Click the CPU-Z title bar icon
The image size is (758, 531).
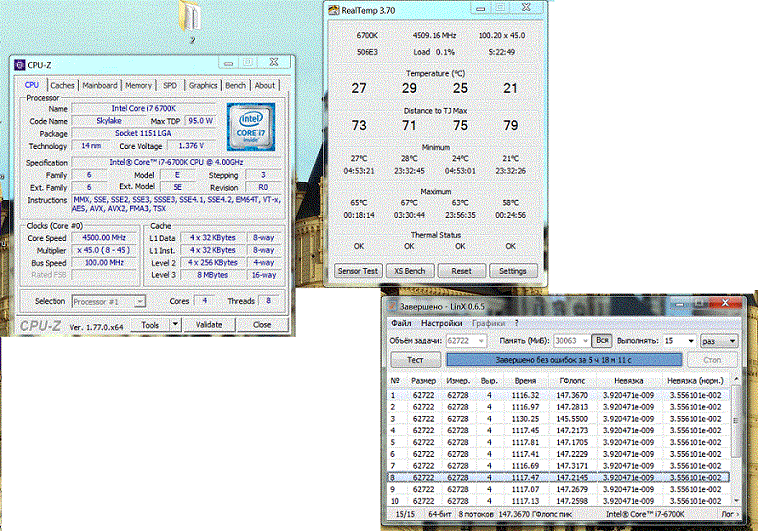pyautogui.click(x=18, y=65)
